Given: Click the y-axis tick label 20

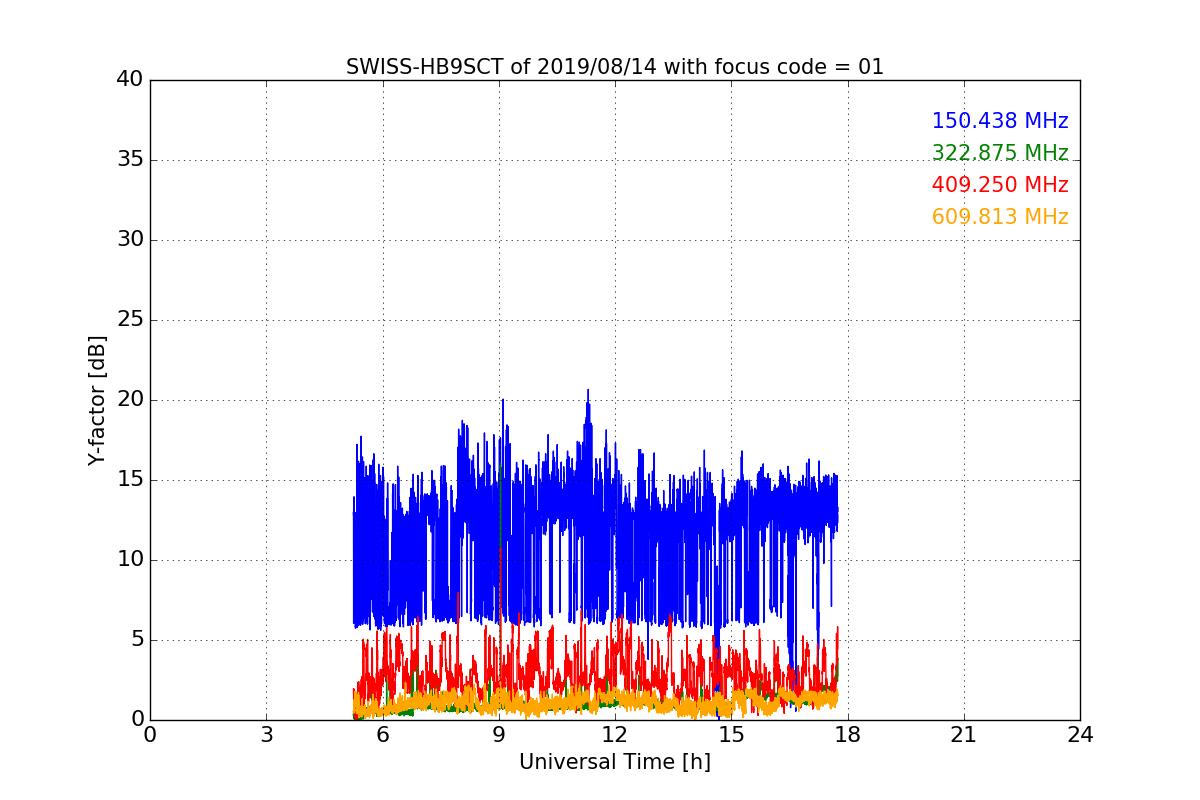Looking at the screenshot, I should (x=130, y=400).
